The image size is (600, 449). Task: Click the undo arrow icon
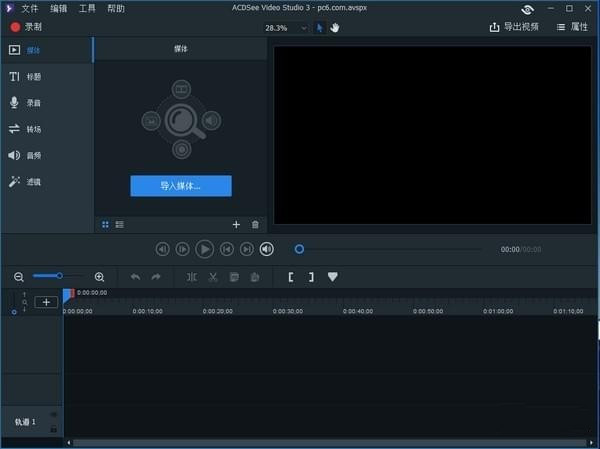[135, 277]
